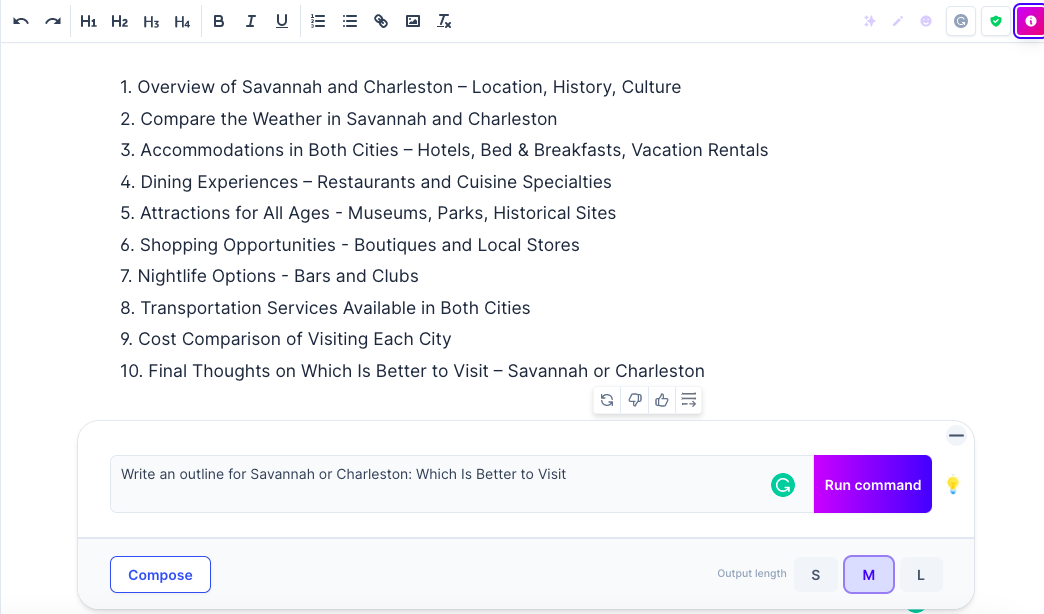Click 'Attractions for All Ages' line
This screenshot has width=1044, height=614.
point(368,213)
